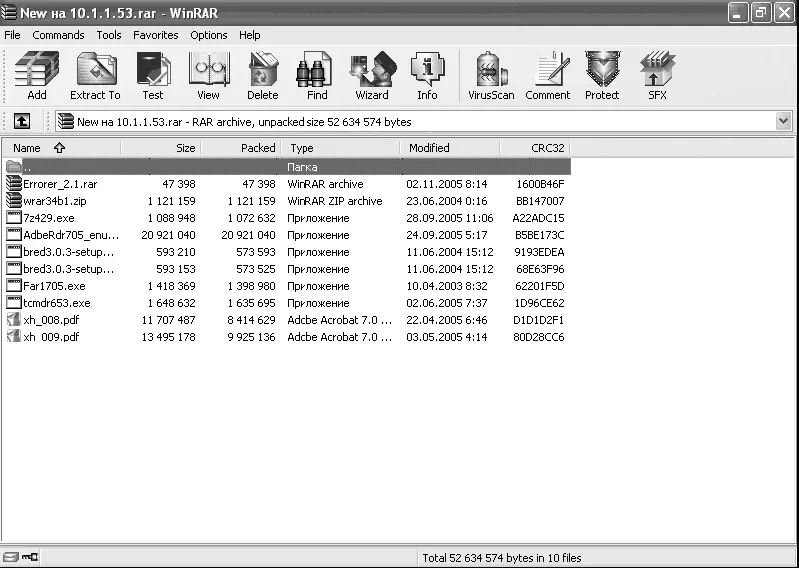Viewport: 799px width, 568px height.
Task: Go up one folder level button
Action: click(x=21, y=121)
